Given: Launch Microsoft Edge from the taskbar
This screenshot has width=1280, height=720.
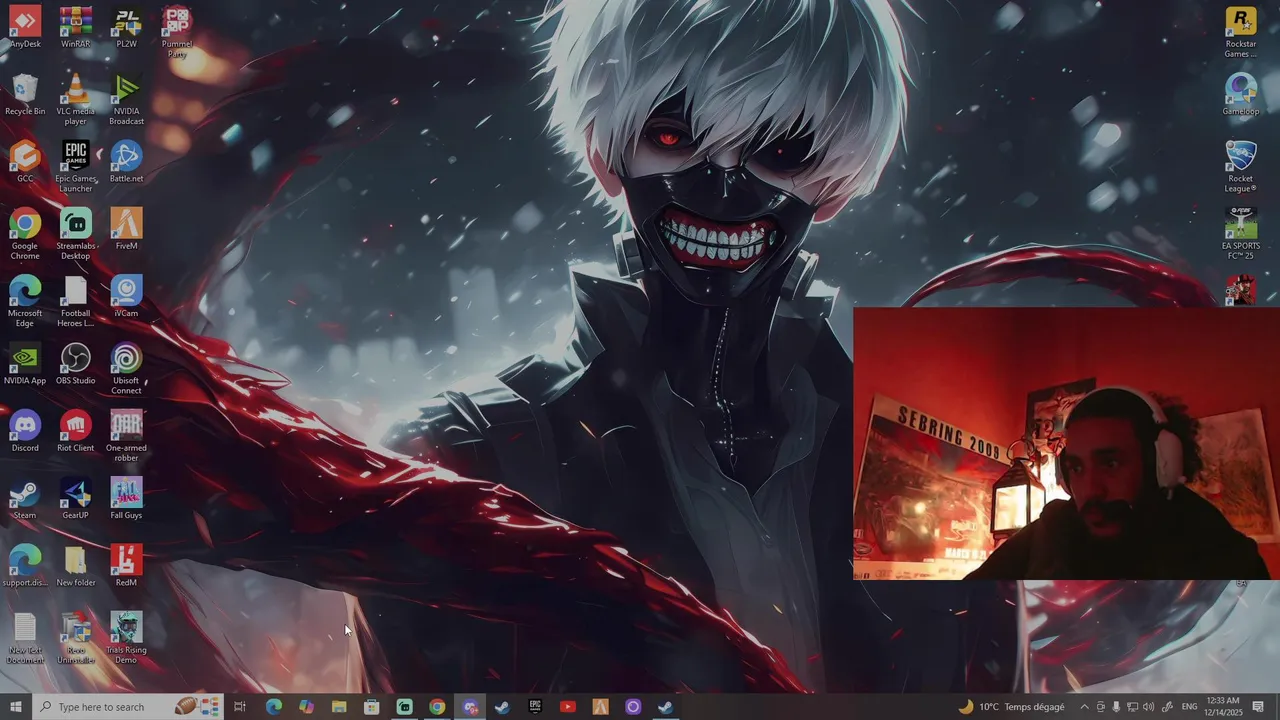Looking at the screenshot, I should coord(273,707).
